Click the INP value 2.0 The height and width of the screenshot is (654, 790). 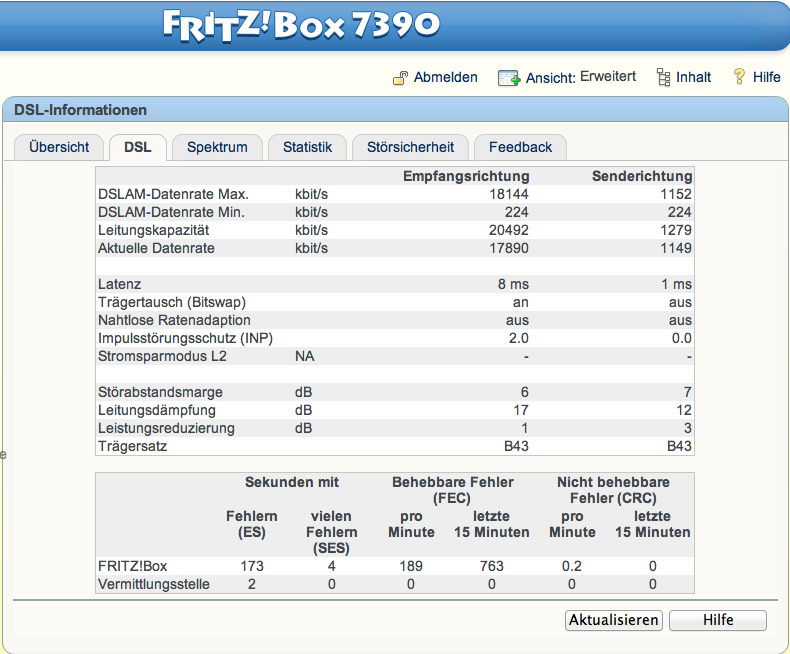point(518,339)
